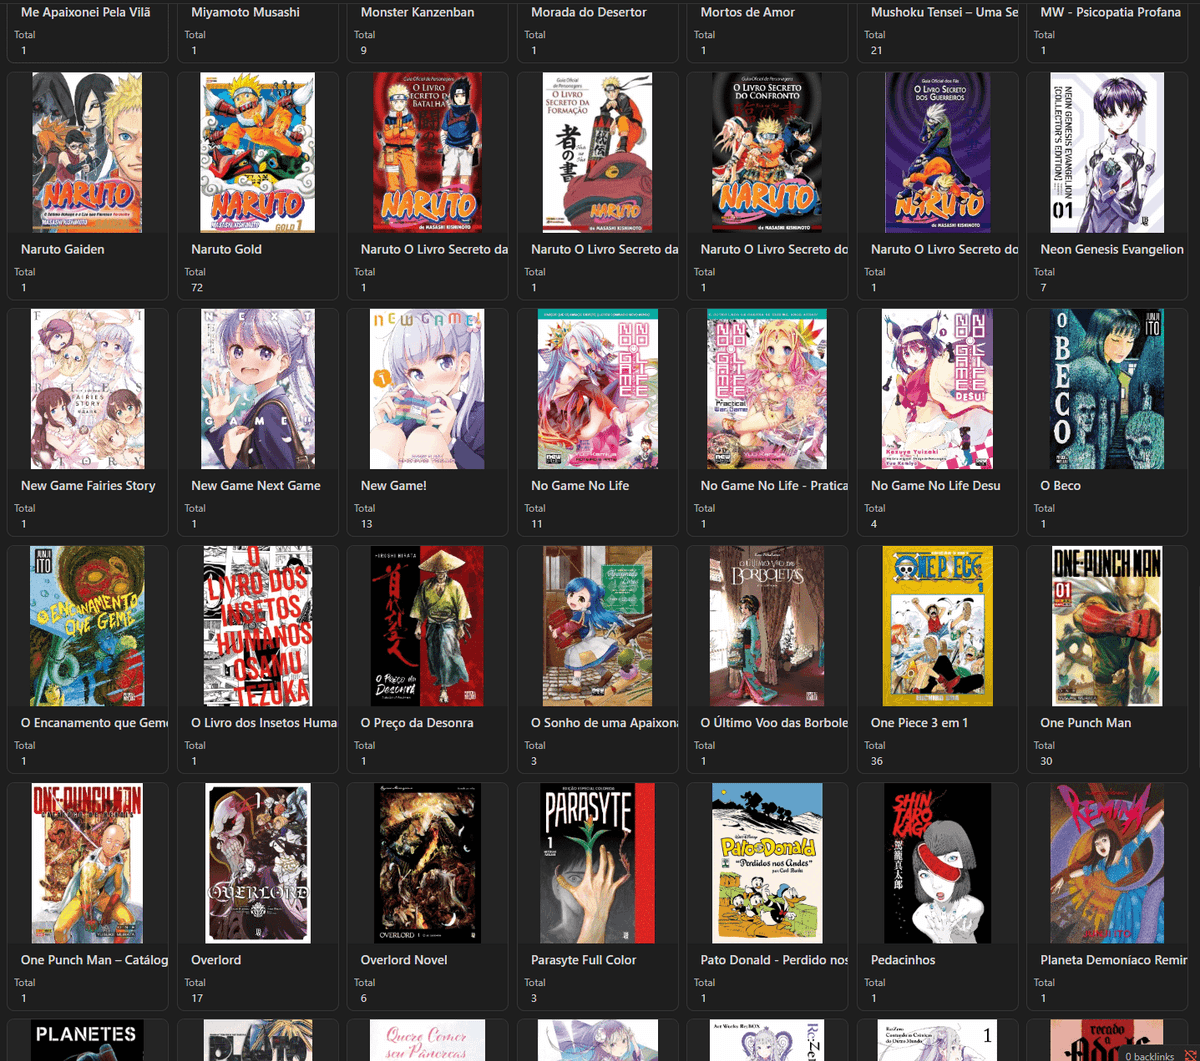Open the One Piece 3 em 1 cover

[x=937, y=626]
